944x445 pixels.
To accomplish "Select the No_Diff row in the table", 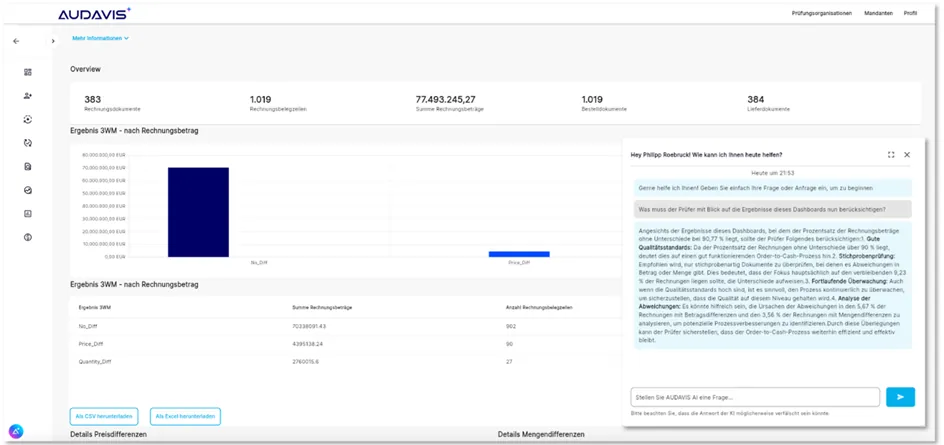I will (x=346, y=326).
